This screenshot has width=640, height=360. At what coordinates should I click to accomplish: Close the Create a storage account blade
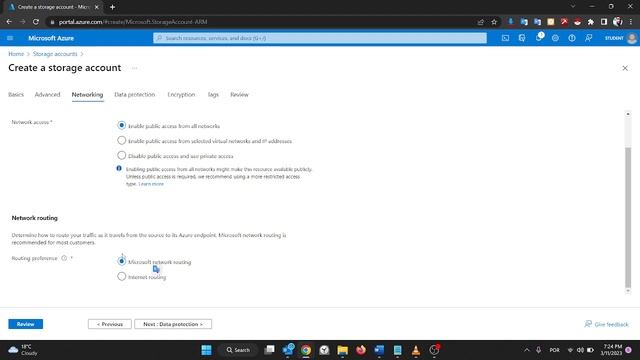[625, 68]
